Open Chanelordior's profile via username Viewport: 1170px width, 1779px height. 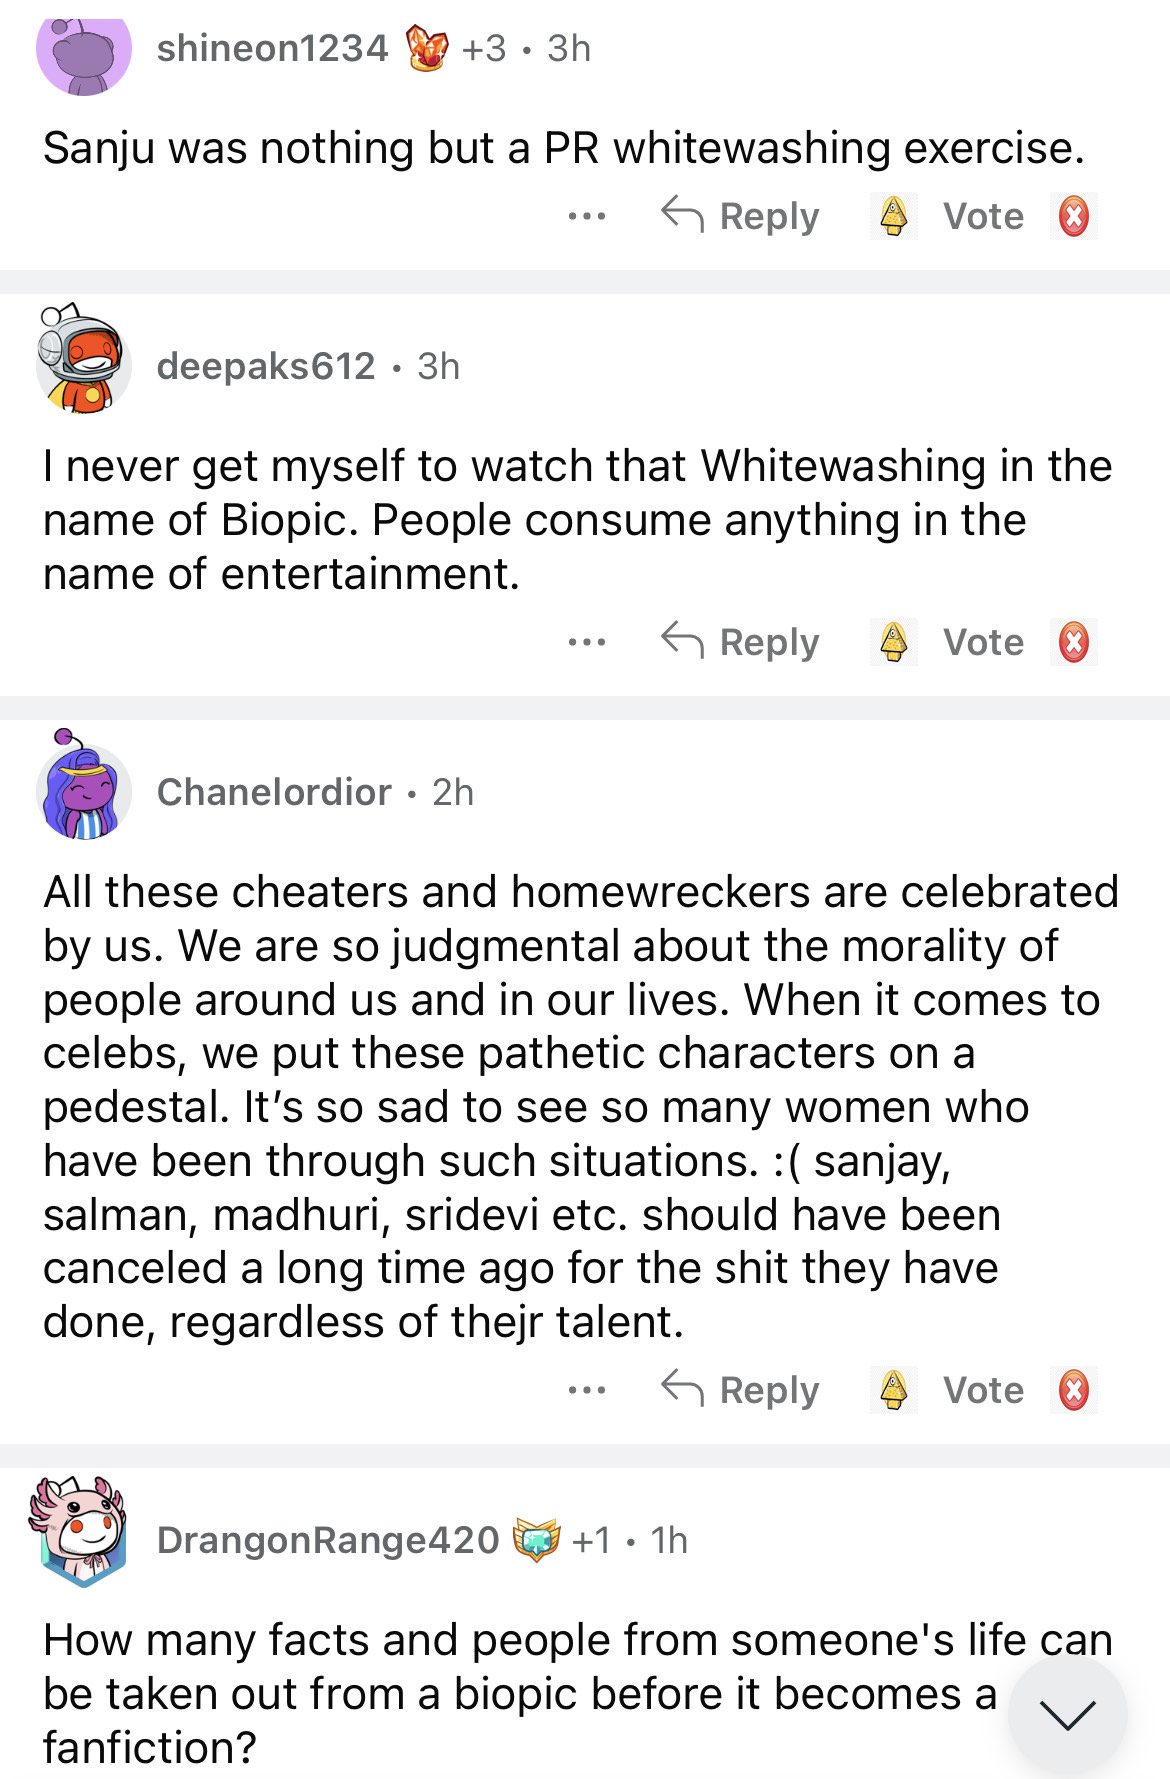pyautogui.click(x=274, y=792)
